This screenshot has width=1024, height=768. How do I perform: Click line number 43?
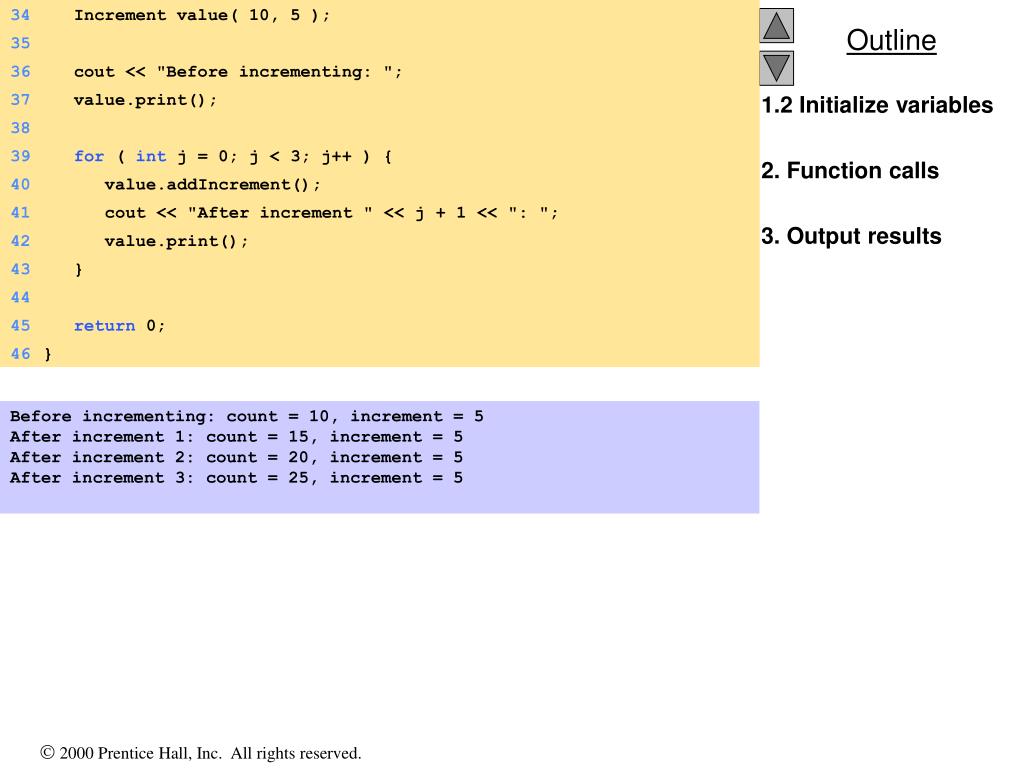coord(20,269)
